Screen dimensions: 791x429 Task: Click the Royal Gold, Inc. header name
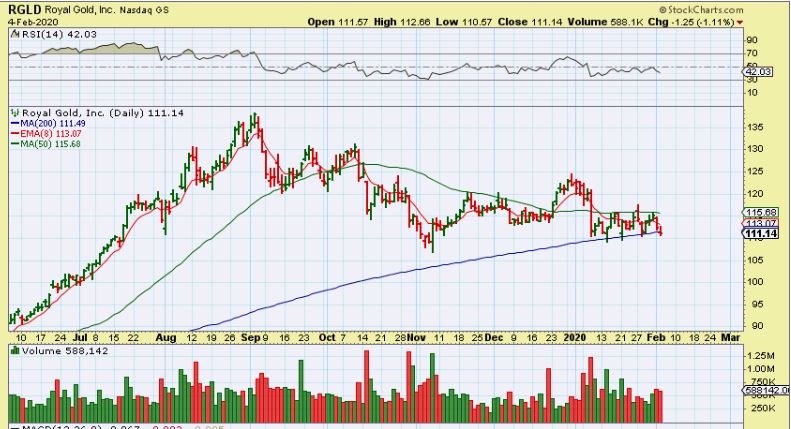point(80,10)
